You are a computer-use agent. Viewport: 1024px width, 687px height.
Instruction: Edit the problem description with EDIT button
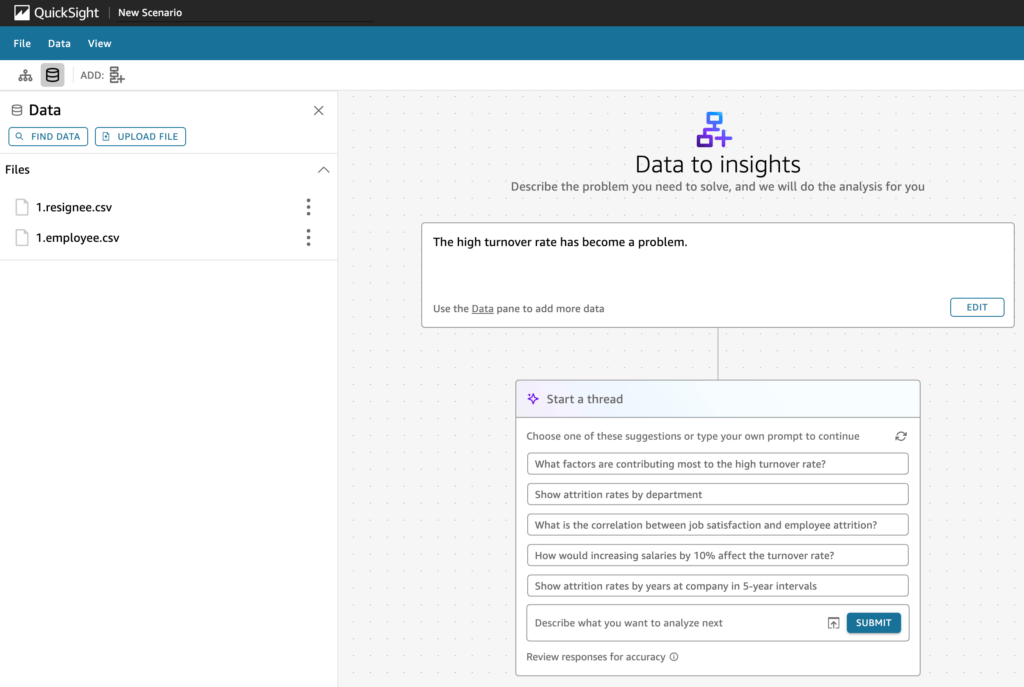(x=977, y=307)
